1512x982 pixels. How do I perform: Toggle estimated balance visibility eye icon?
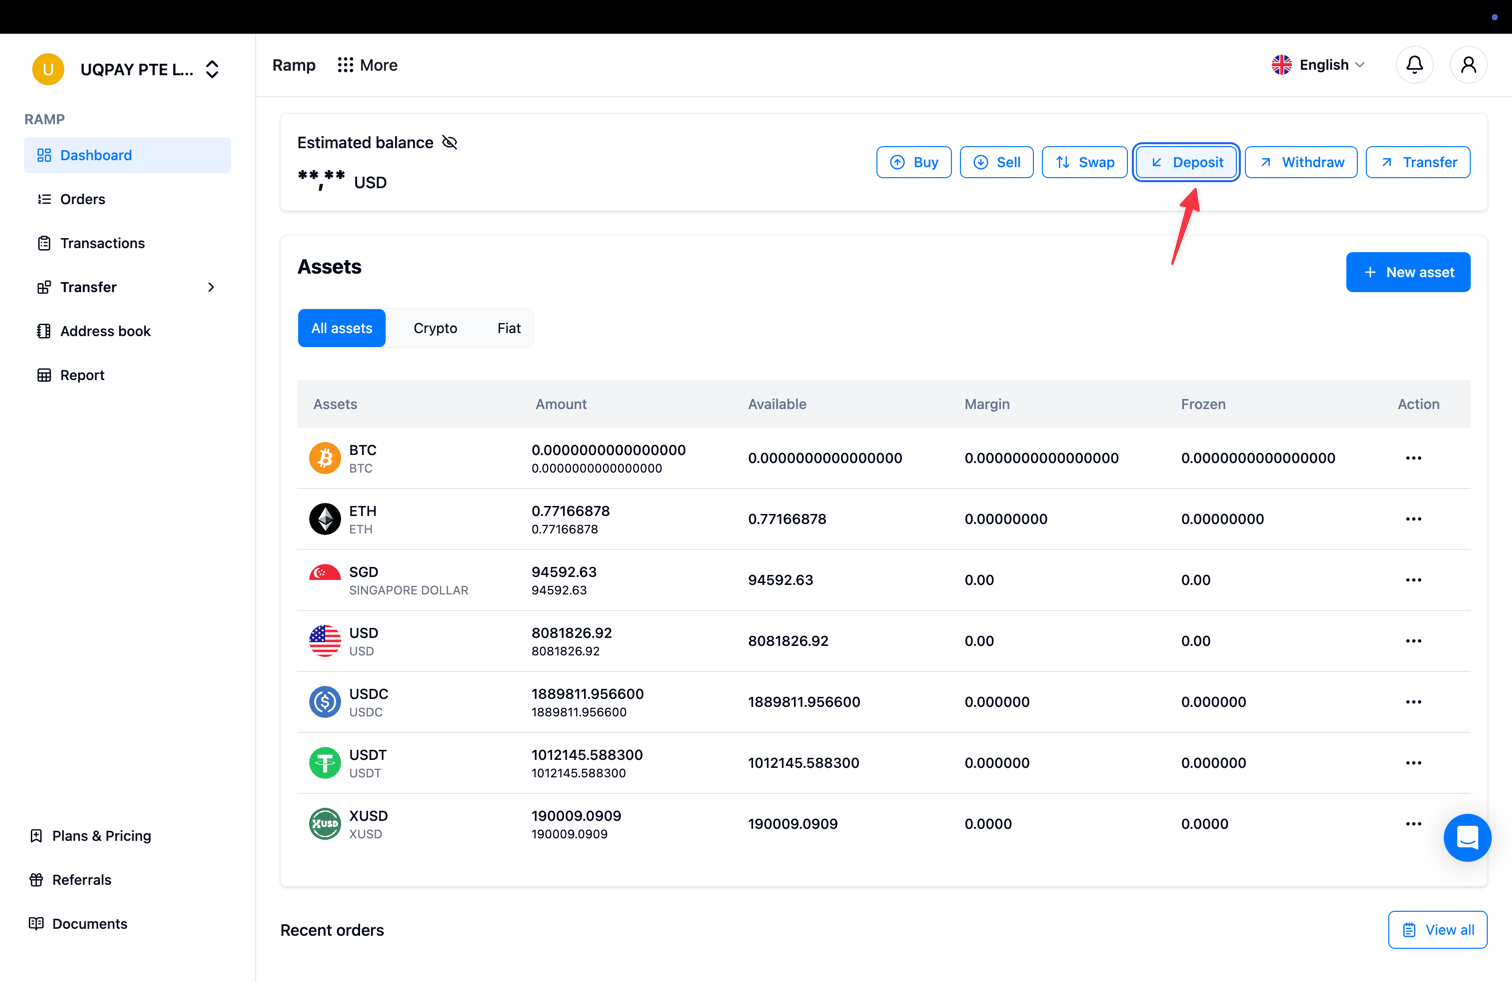pyautogui.click(x=450, y=143)
